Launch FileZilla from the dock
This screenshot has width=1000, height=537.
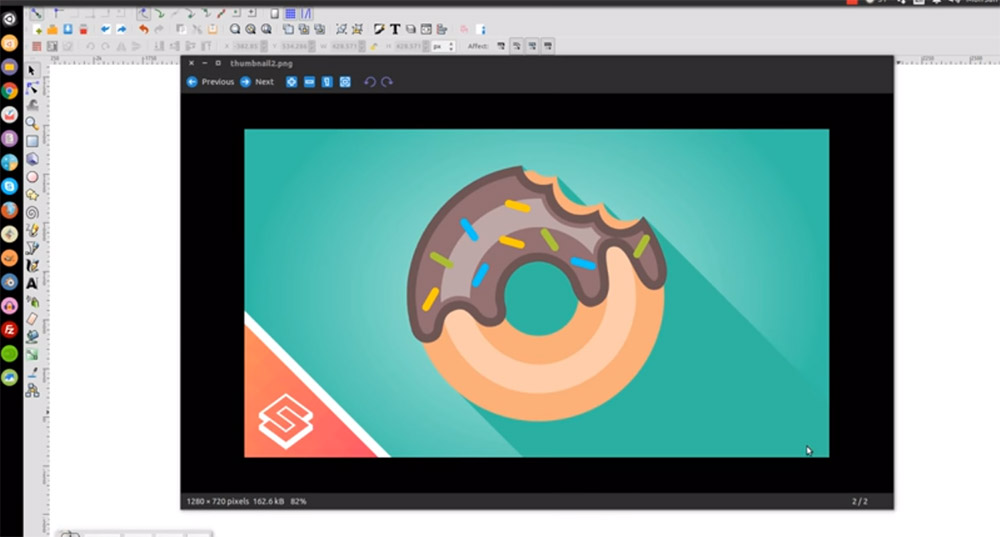10,330
